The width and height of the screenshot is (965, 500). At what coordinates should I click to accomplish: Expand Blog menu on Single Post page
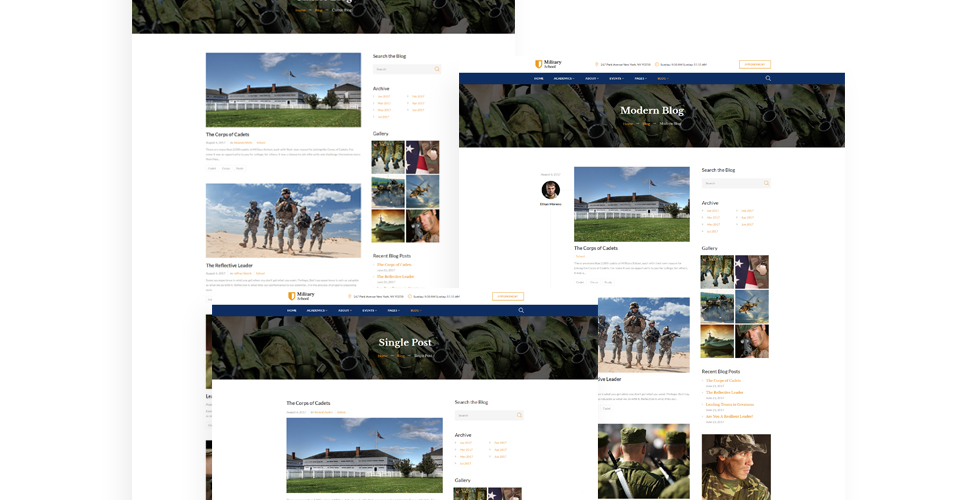point(416,310)
